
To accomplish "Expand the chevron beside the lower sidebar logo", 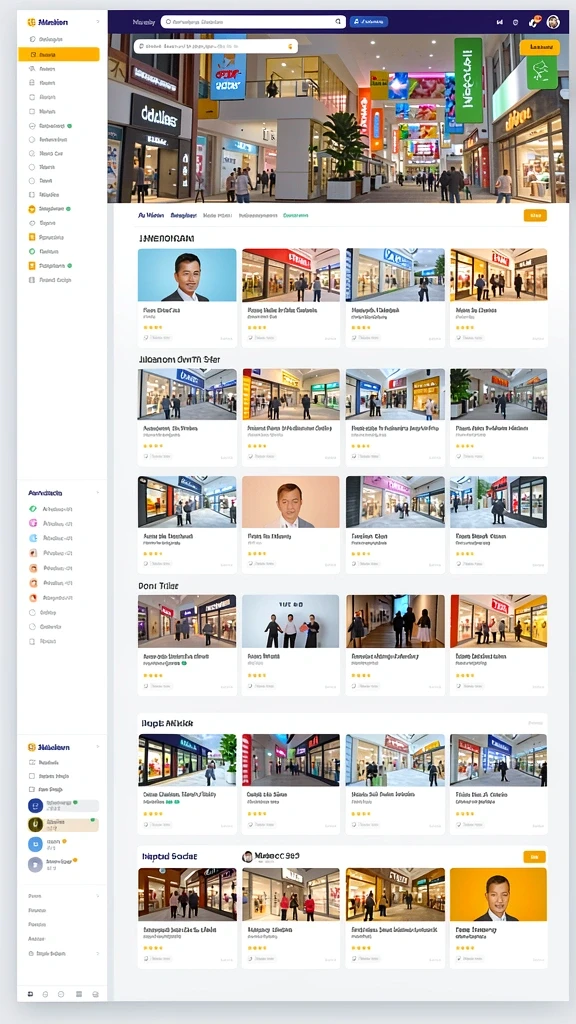I will [98, 746].
